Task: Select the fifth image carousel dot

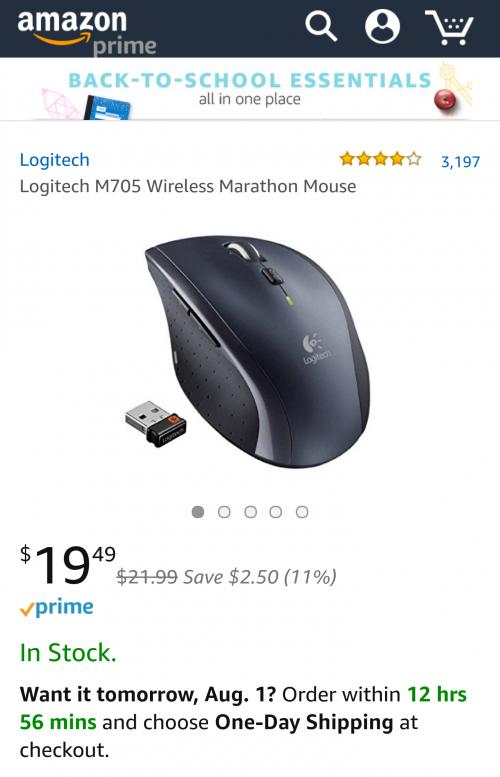Action: 302,512
